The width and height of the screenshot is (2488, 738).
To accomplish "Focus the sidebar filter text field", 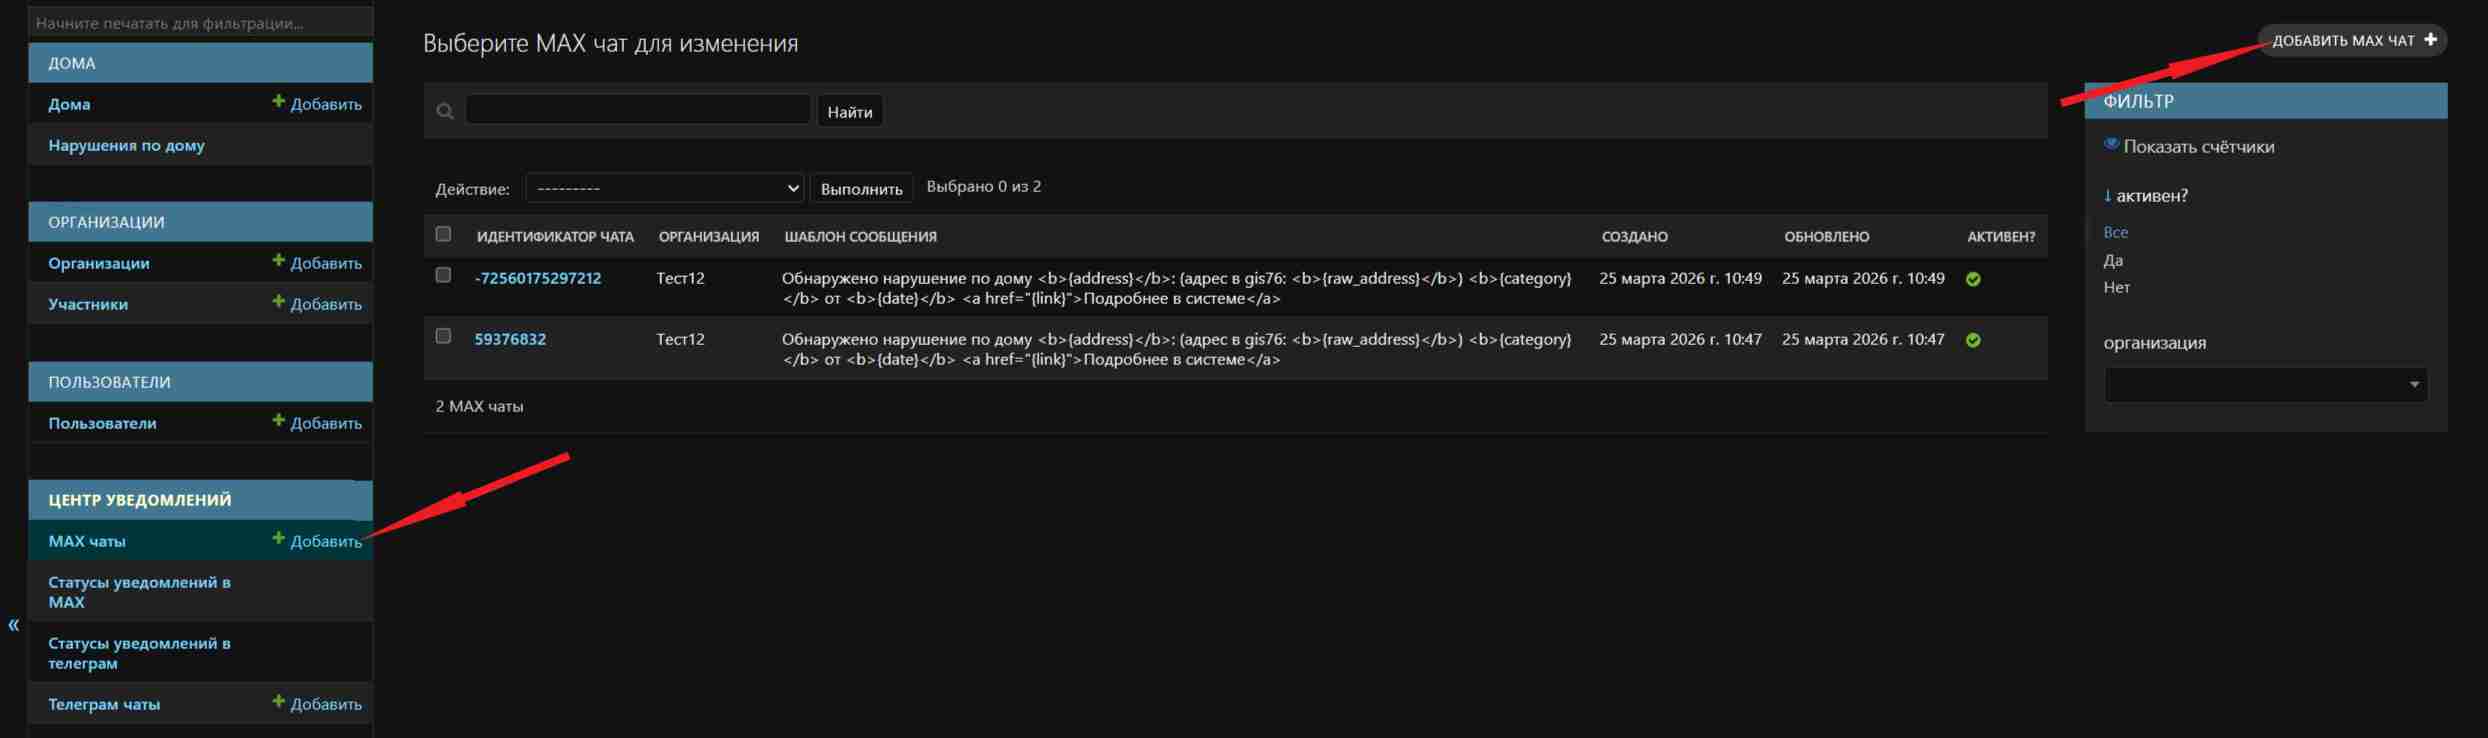I will (x=200, y=22).
